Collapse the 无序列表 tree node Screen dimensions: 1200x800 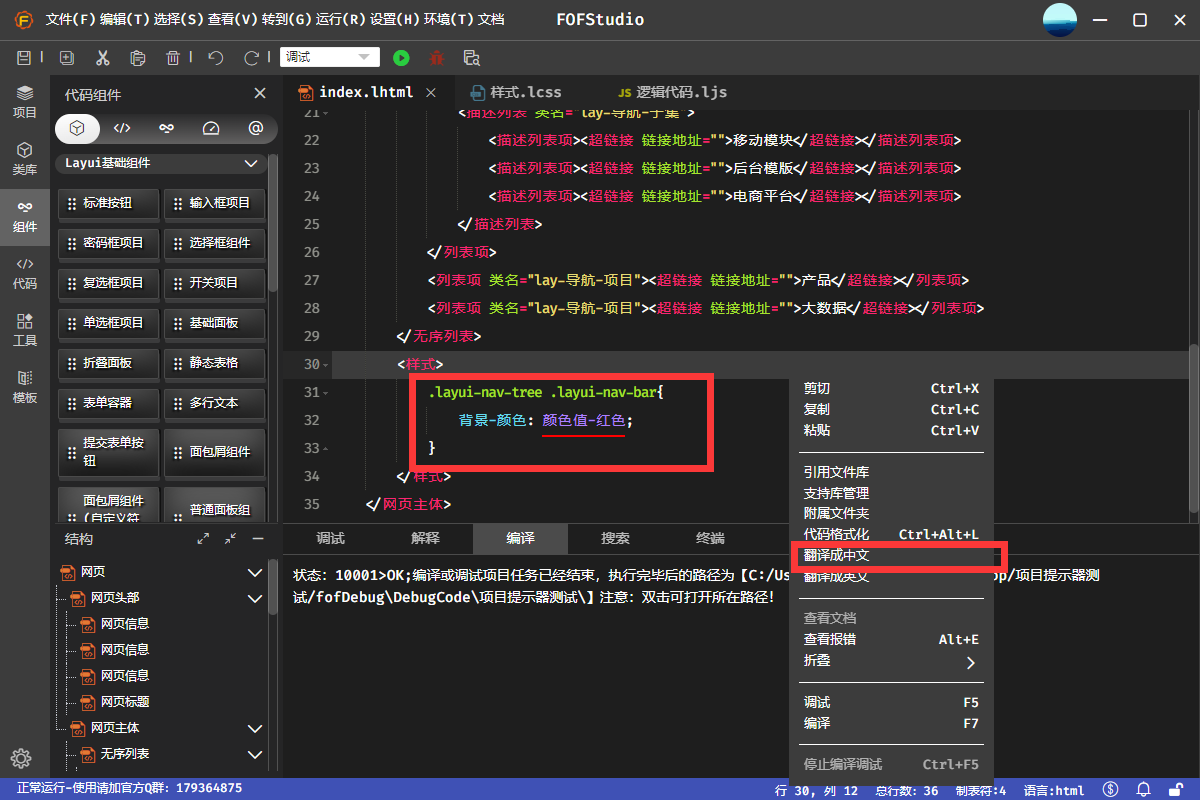click(255, 754)
